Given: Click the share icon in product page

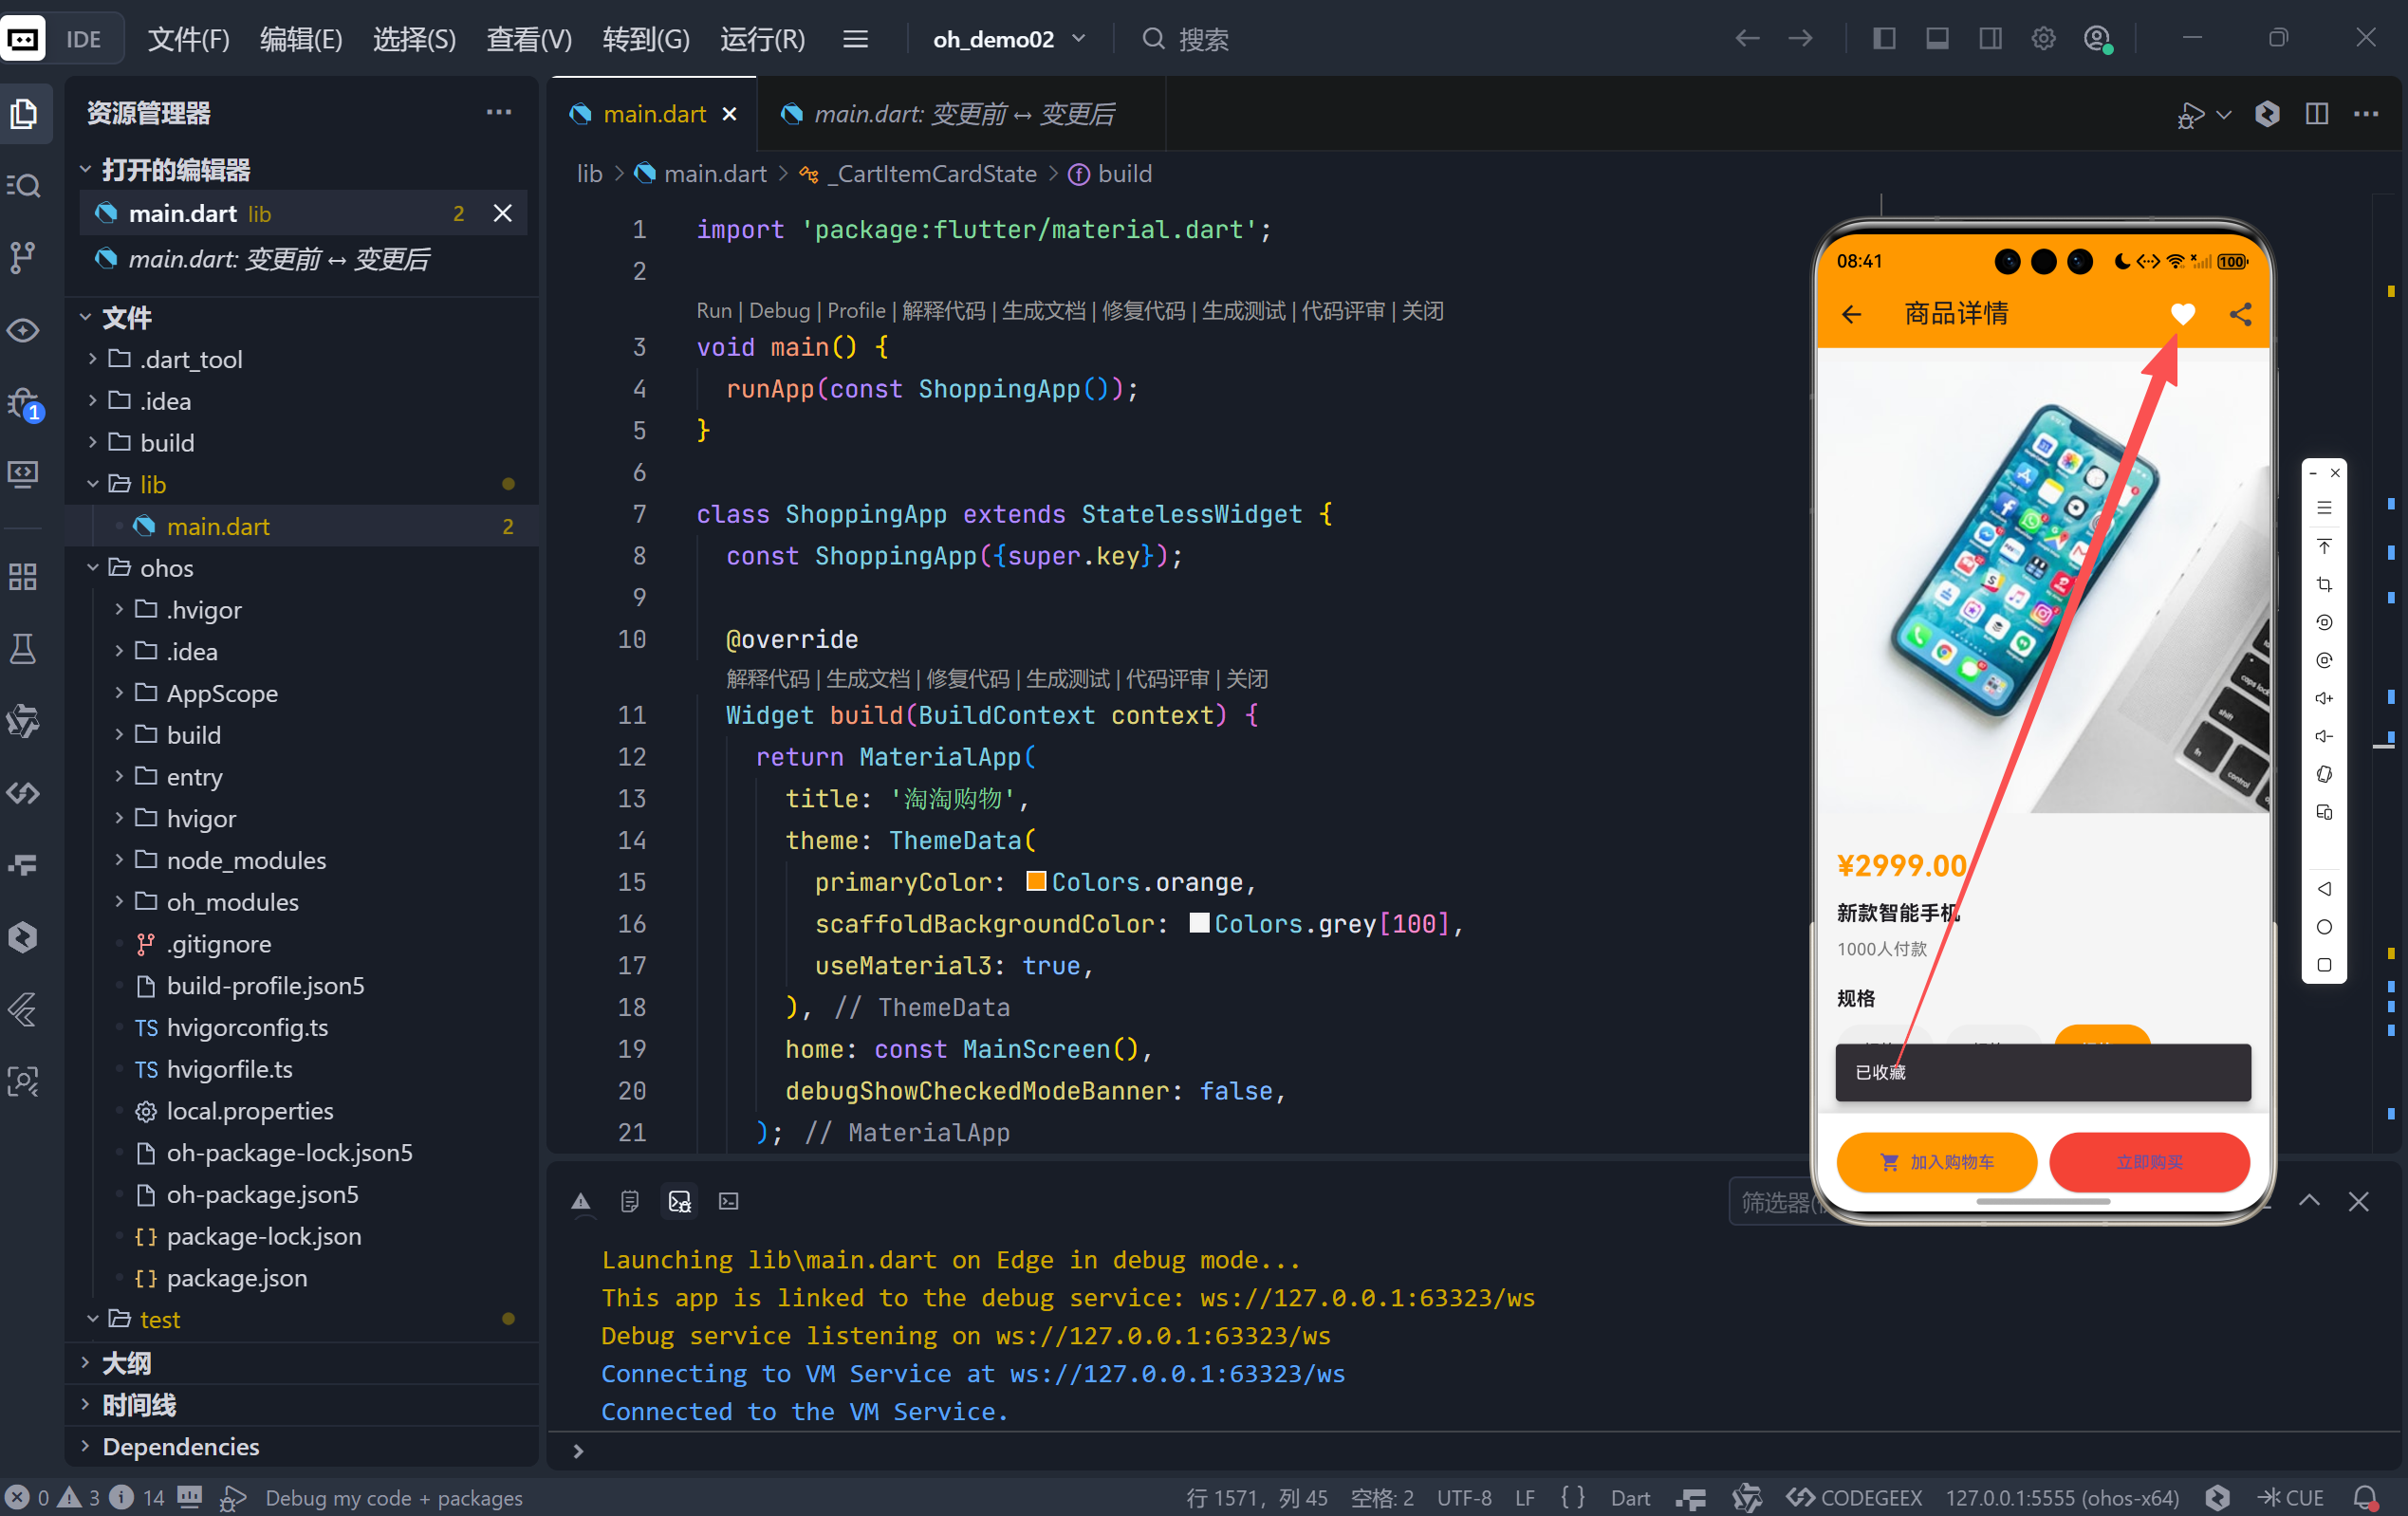Looking at the screenshot, I should [2241, 314].
